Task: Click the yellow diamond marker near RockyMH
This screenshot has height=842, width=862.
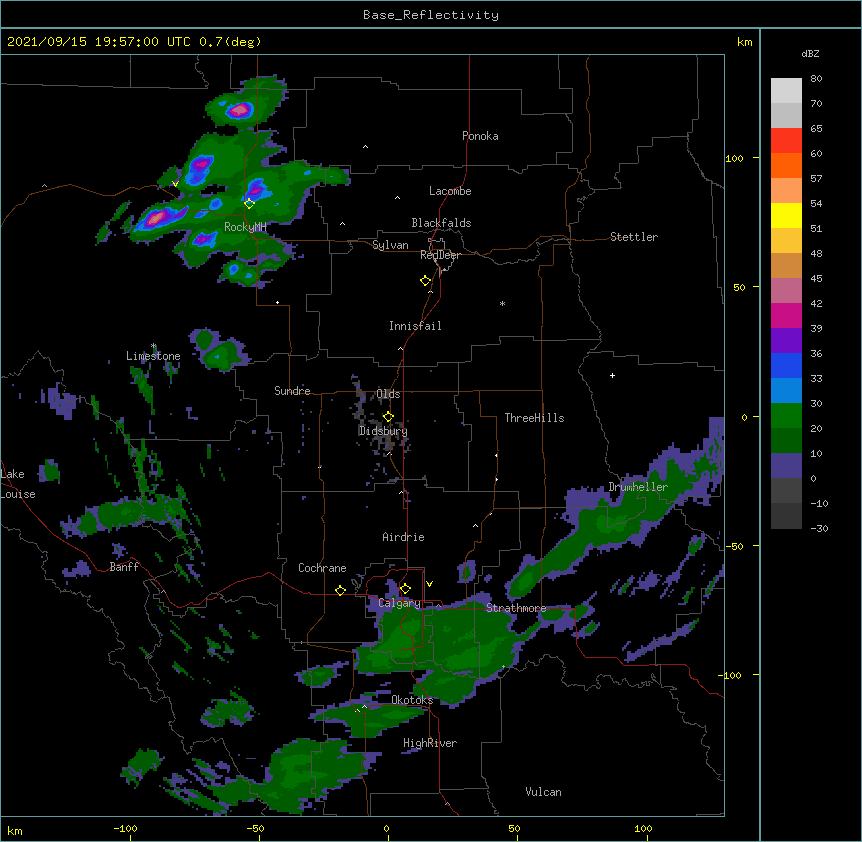Action: pos(249,203)
